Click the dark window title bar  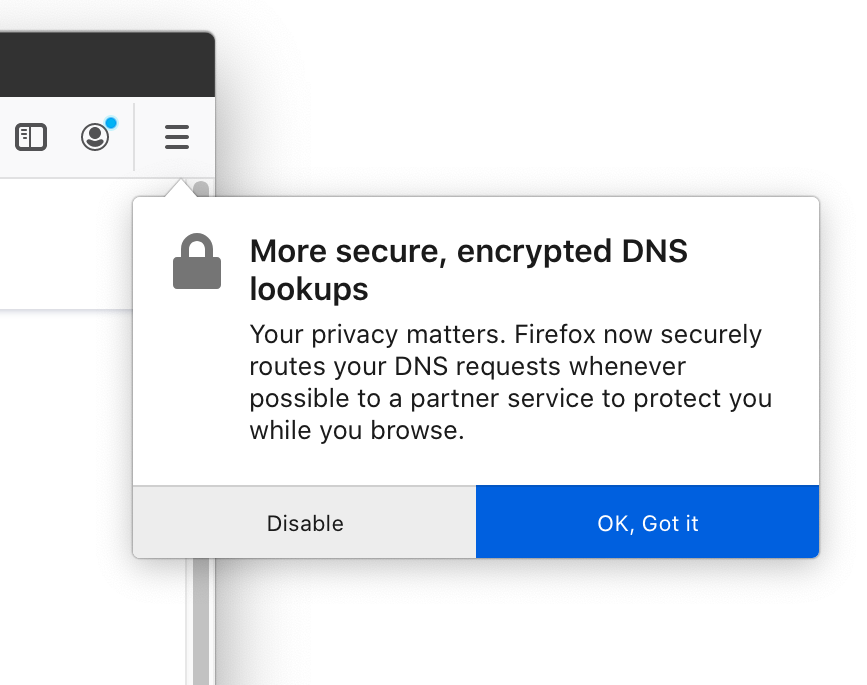tap(105, 64)
